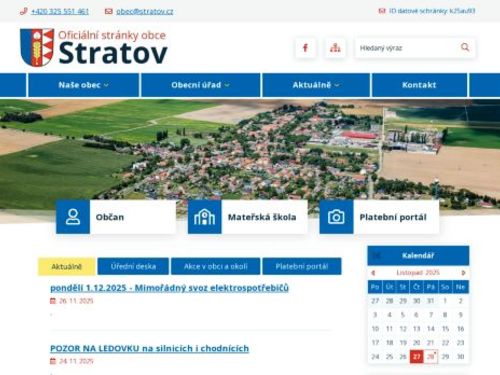Click the ID datové schránky text
The height and width of the screenshot is (375, 500).
pos(432,11)
